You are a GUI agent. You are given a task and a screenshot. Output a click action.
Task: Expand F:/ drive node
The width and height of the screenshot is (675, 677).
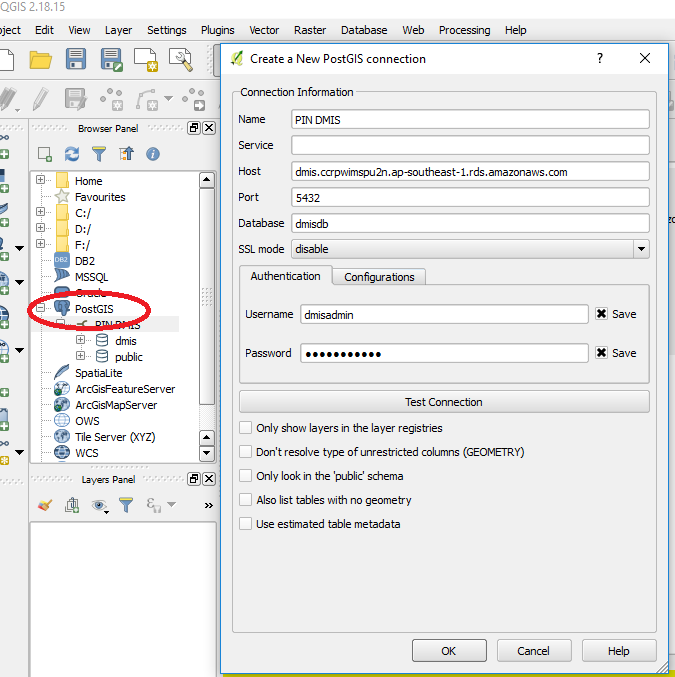click(40, 243)
